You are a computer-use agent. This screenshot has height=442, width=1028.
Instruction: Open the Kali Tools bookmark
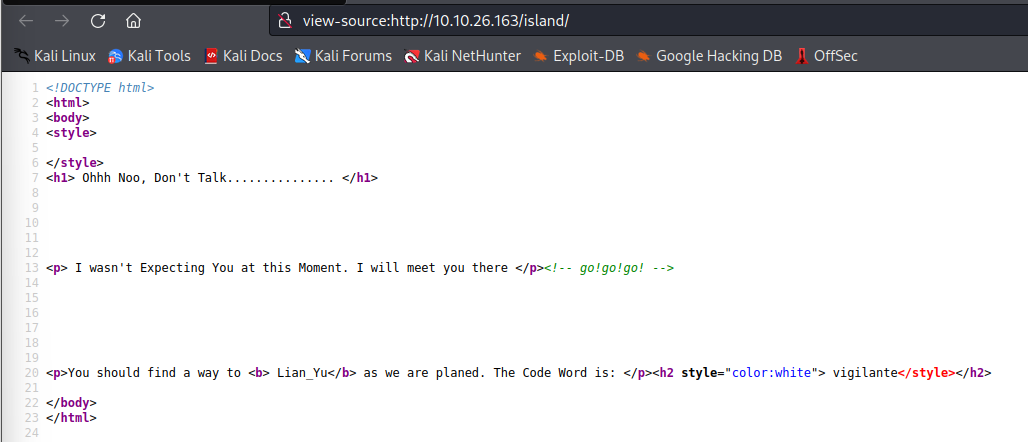pyautogui.click(x=149, y=56)
